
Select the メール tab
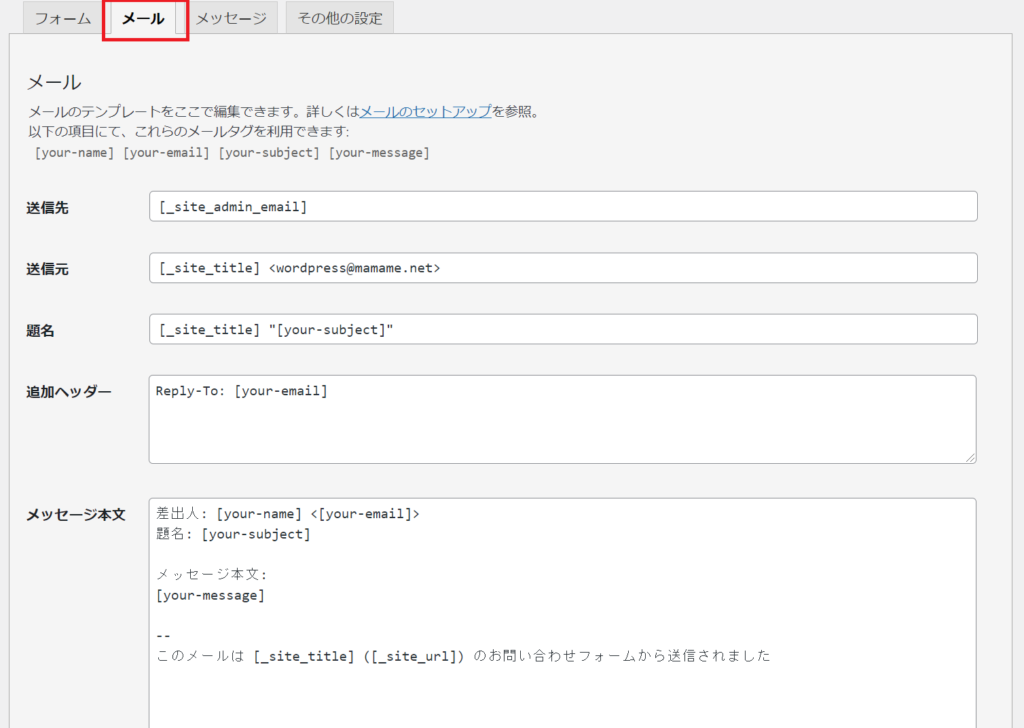tap(143, 18)
